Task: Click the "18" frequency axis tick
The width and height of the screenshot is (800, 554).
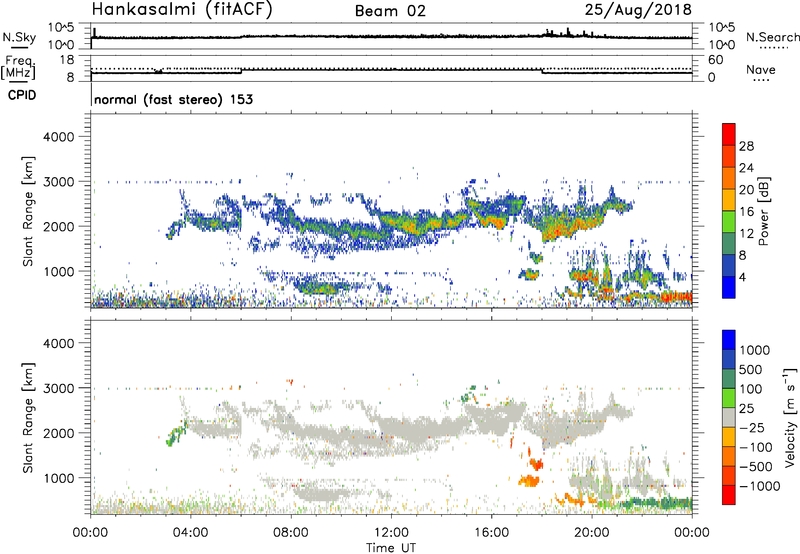Action: (x=66, y=60)
